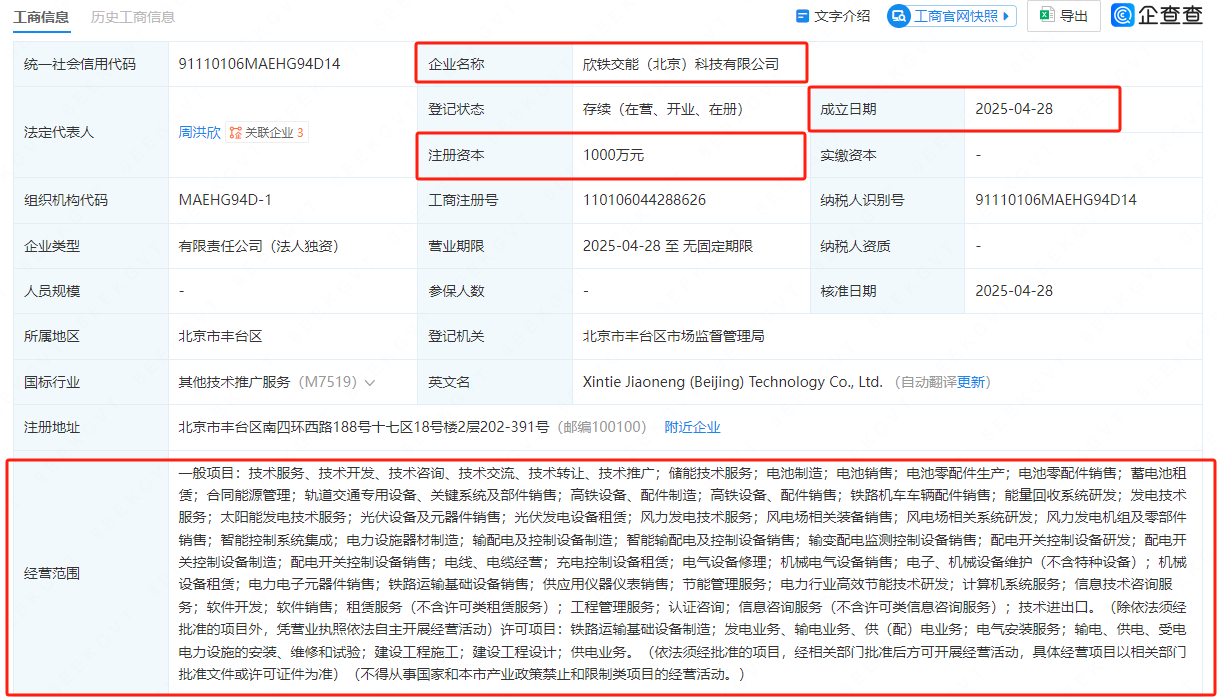1218x698 pixels.
Task: Select company name 欣铁交能（北京）科技有限公司
Action: coord(680,64)
